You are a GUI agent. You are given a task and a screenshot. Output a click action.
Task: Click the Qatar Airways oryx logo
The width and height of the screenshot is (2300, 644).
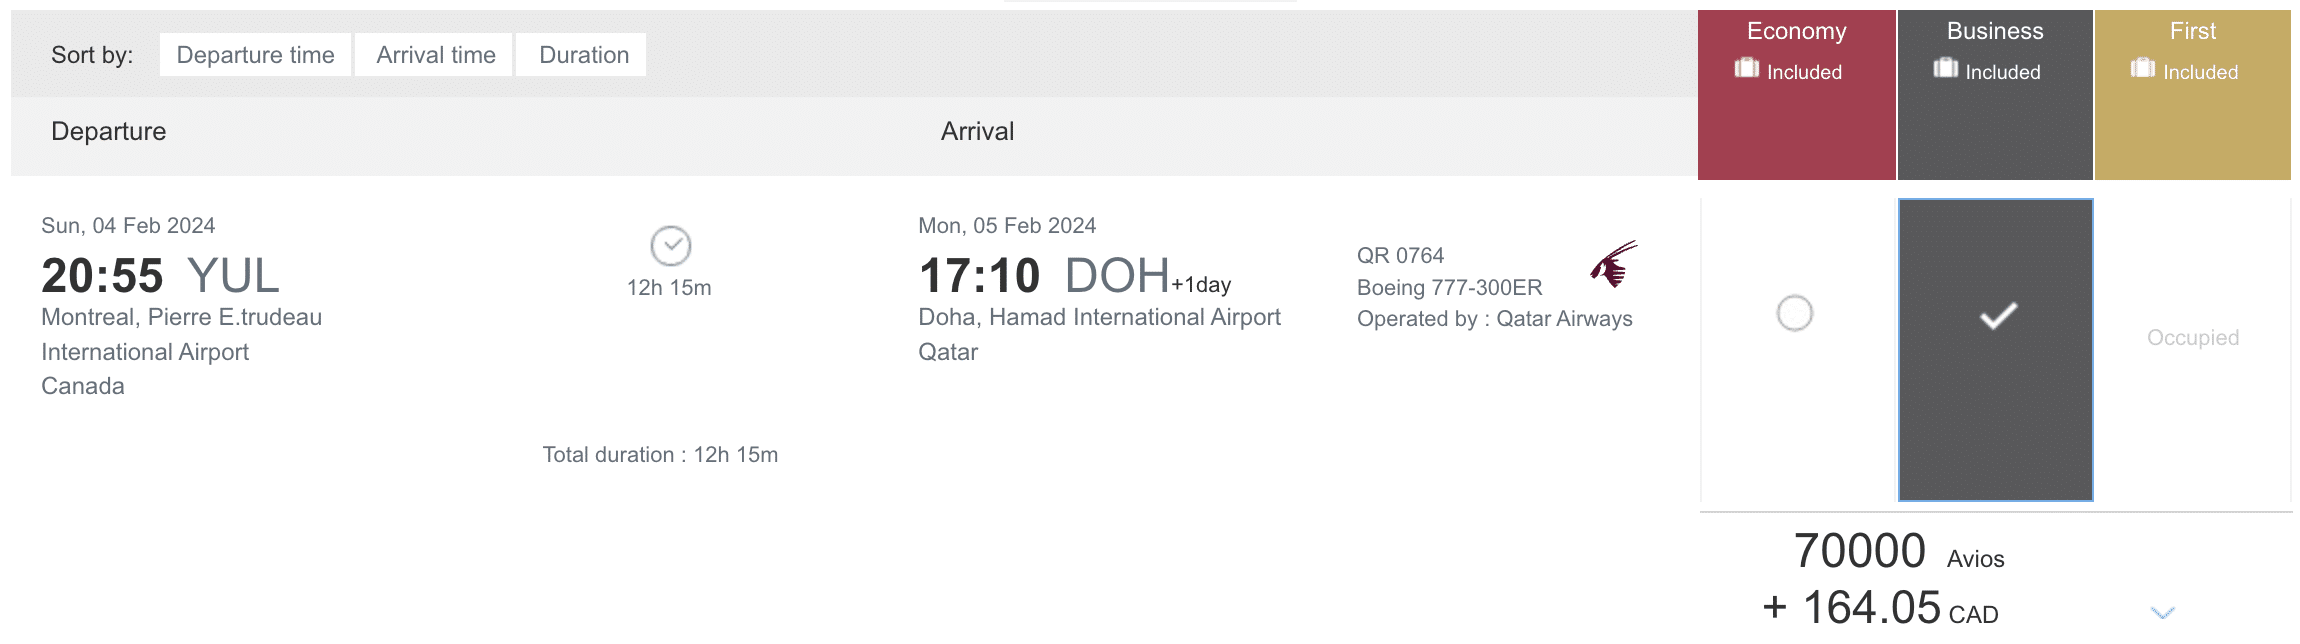click(x=1613, y=264)
